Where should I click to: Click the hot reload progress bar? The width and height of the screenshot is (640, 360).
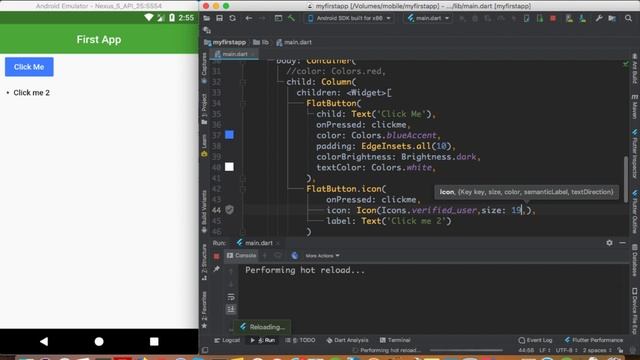[466, 350]
